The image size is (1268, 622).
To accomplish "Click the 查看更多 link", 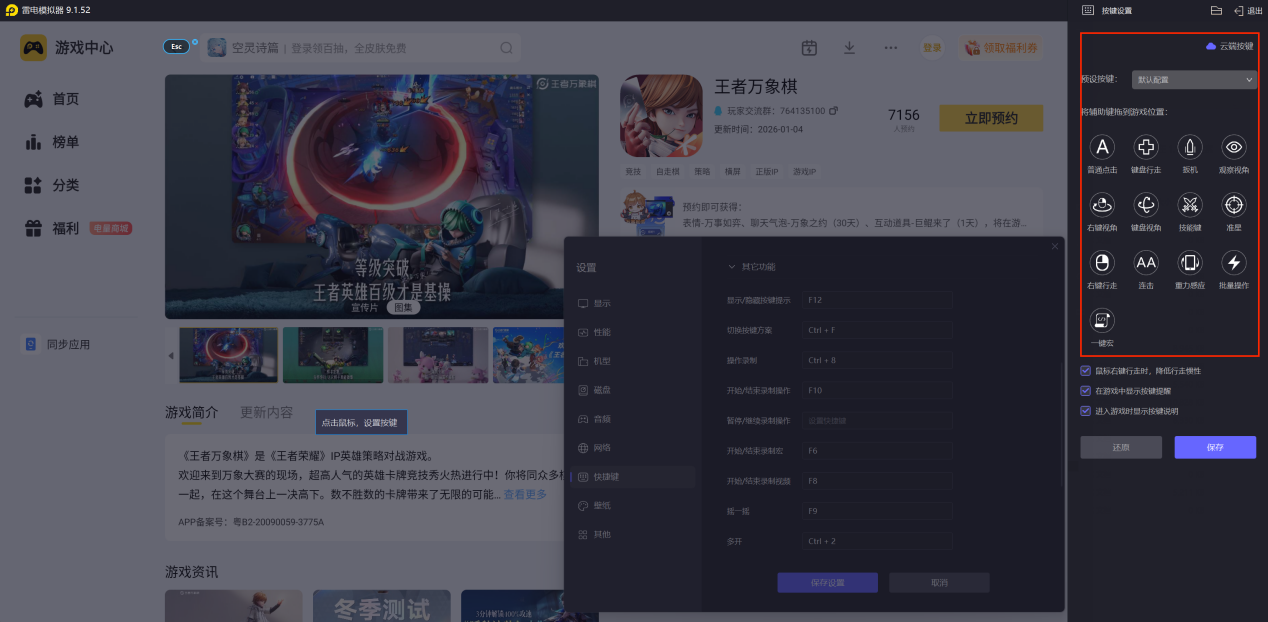I will click(x=525, y=494).
